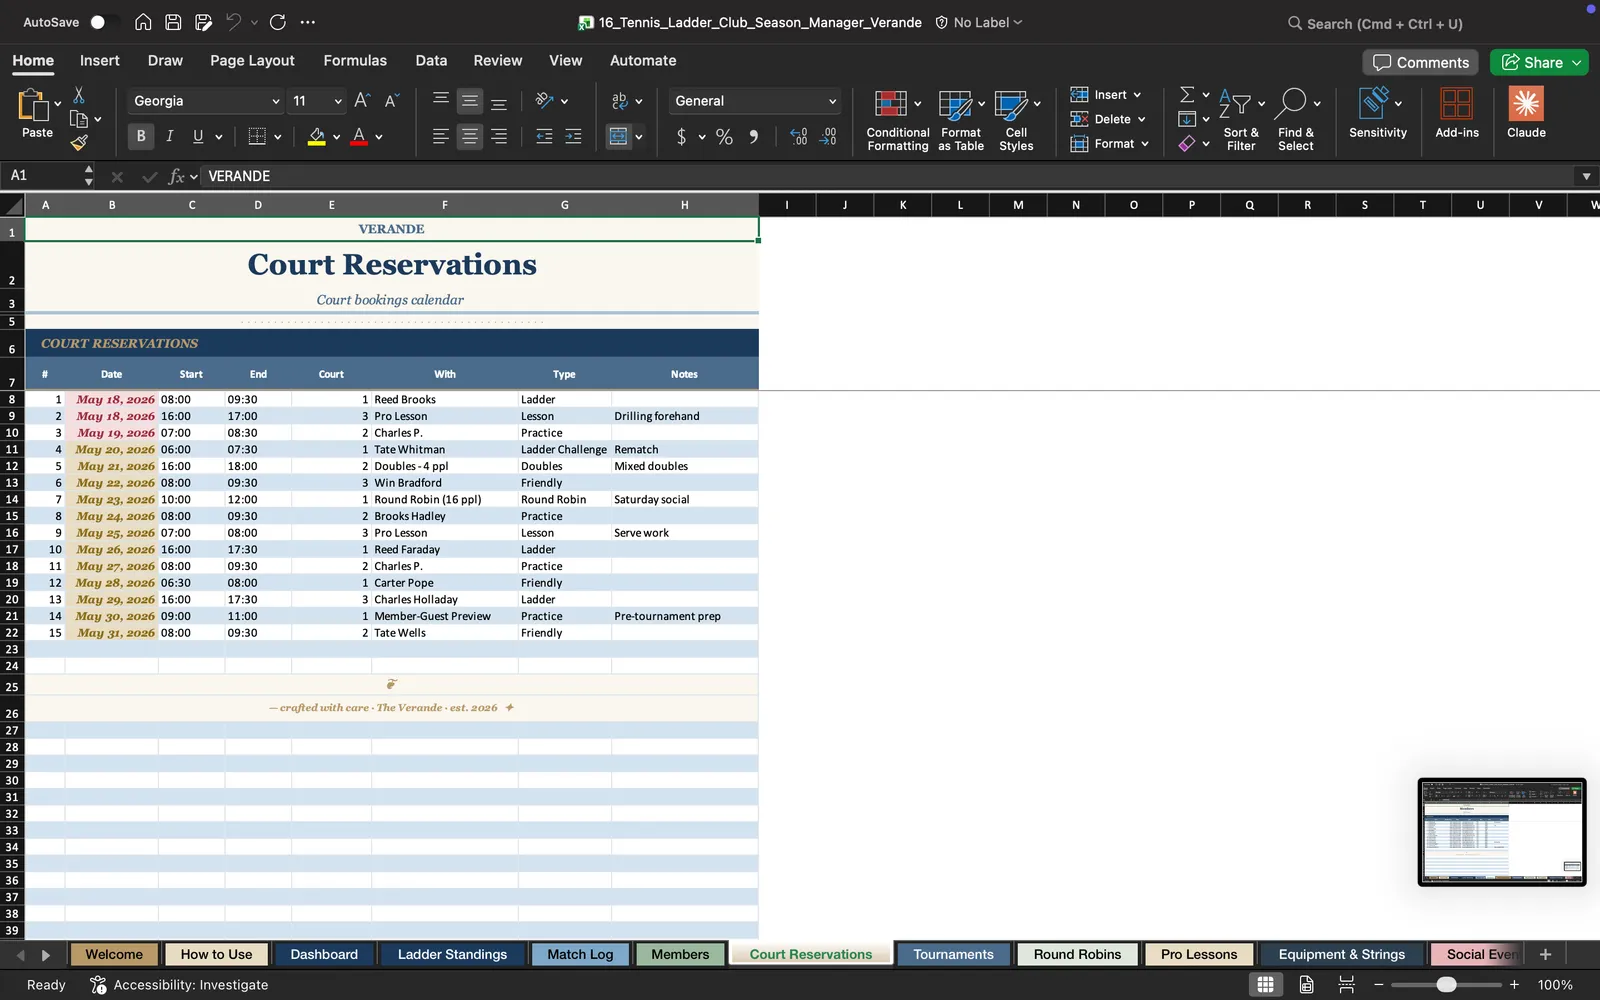Click the Copy icon
This screenshot has height=1000, width=1600.
[x=79, y=119]
